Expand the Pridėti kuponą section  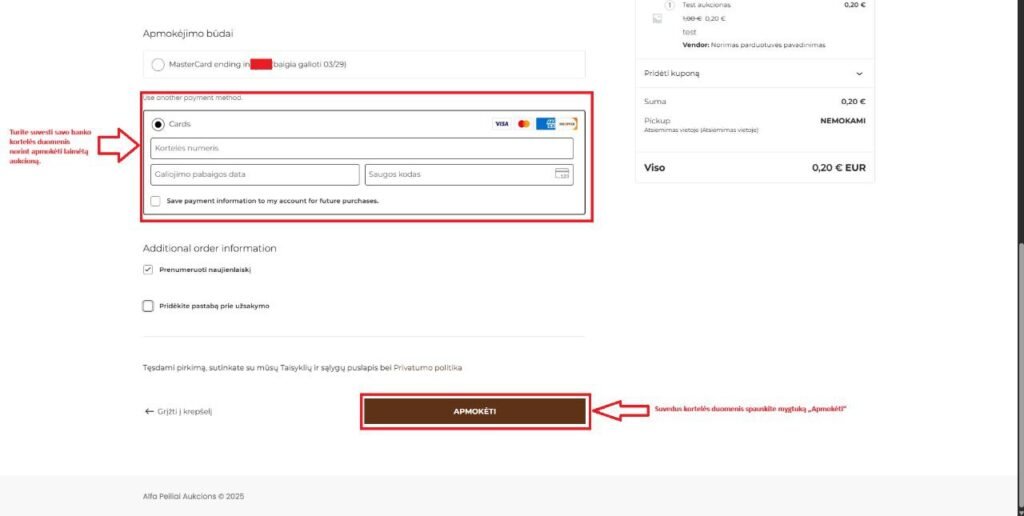point(858,73)
